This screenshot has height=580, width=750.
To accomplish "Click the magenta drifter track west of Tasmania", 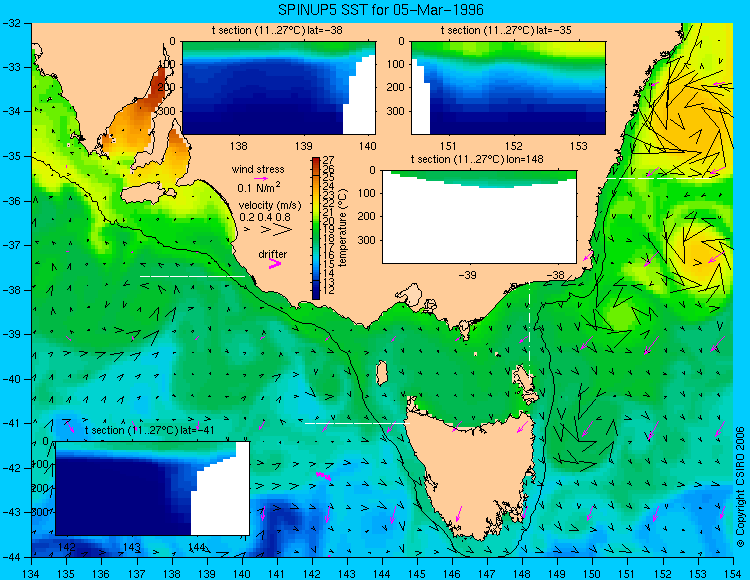I will tap(323, 475).
